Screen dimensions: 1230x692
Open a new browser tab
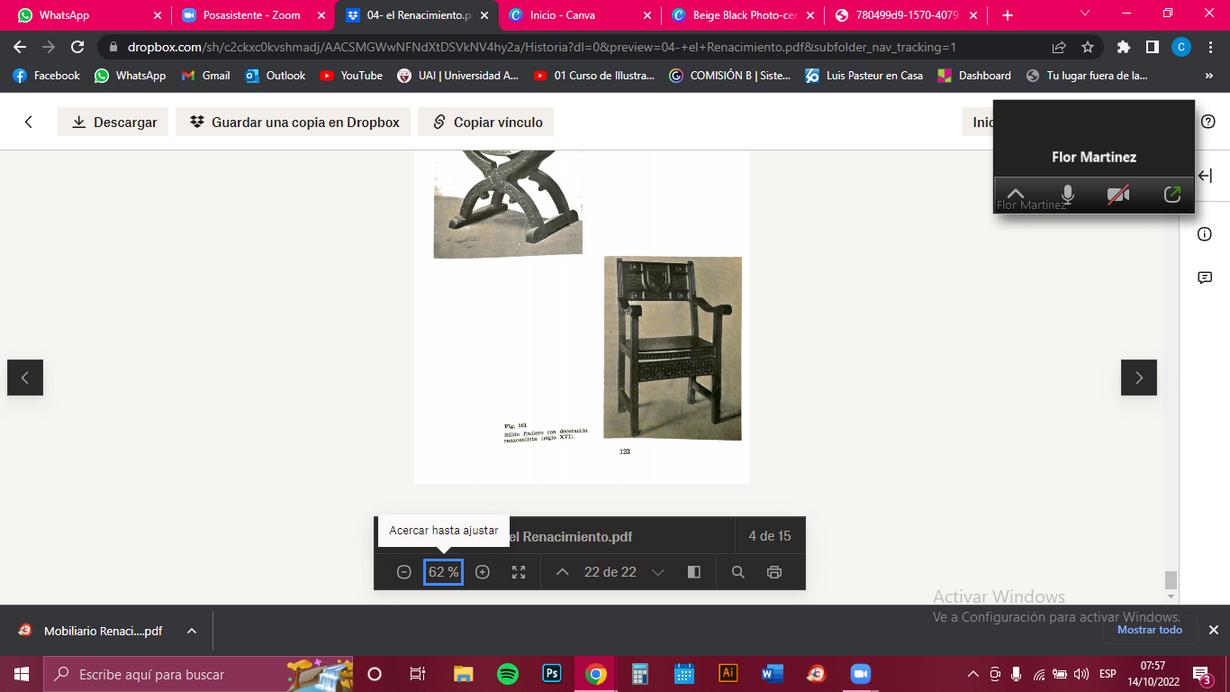pos(1007,15)
